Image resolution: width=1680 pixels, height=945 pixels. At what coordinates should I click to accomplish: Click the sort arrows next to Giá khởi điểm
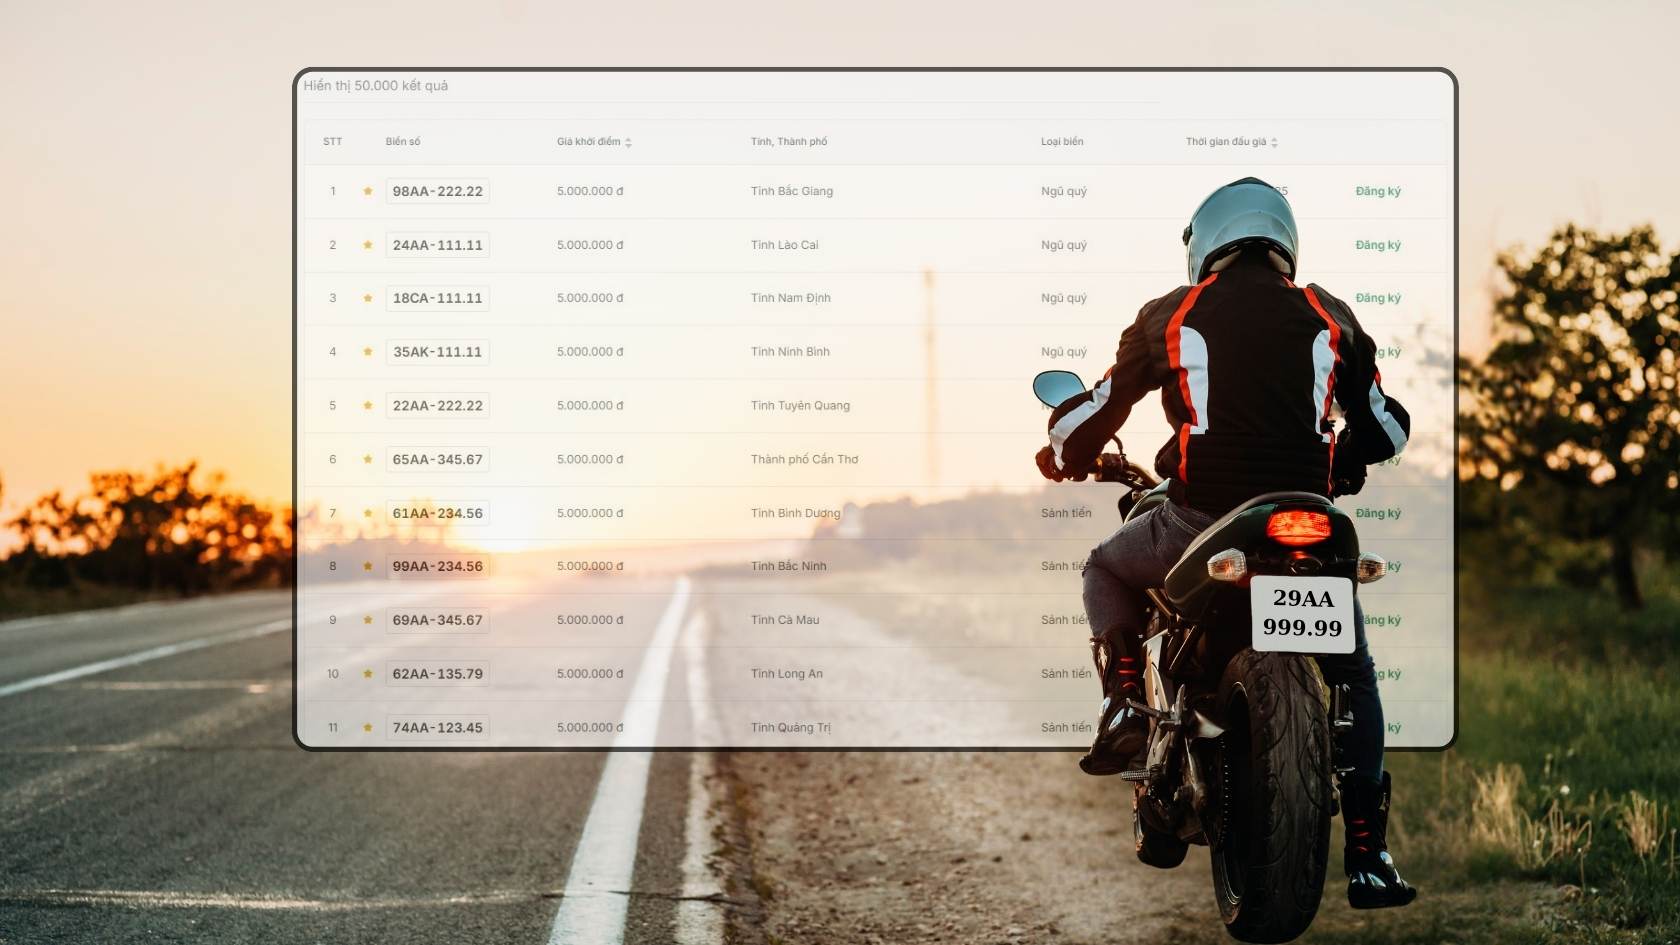(629, 141)
